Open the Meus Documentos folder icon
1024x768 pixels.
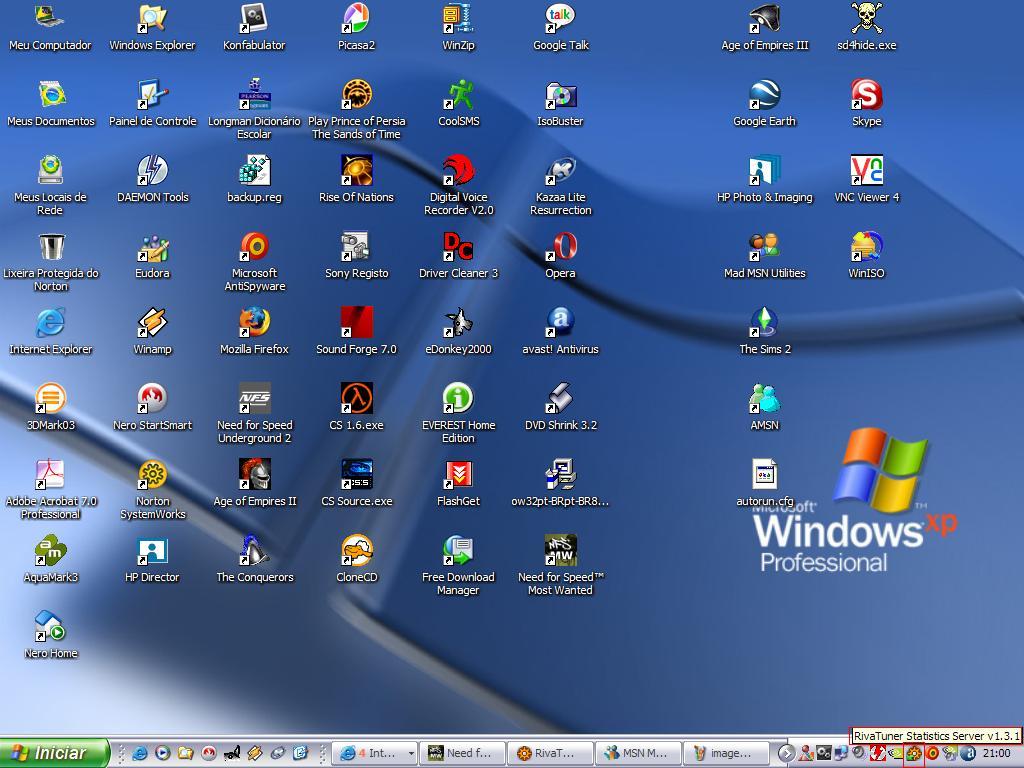[50, 94]
